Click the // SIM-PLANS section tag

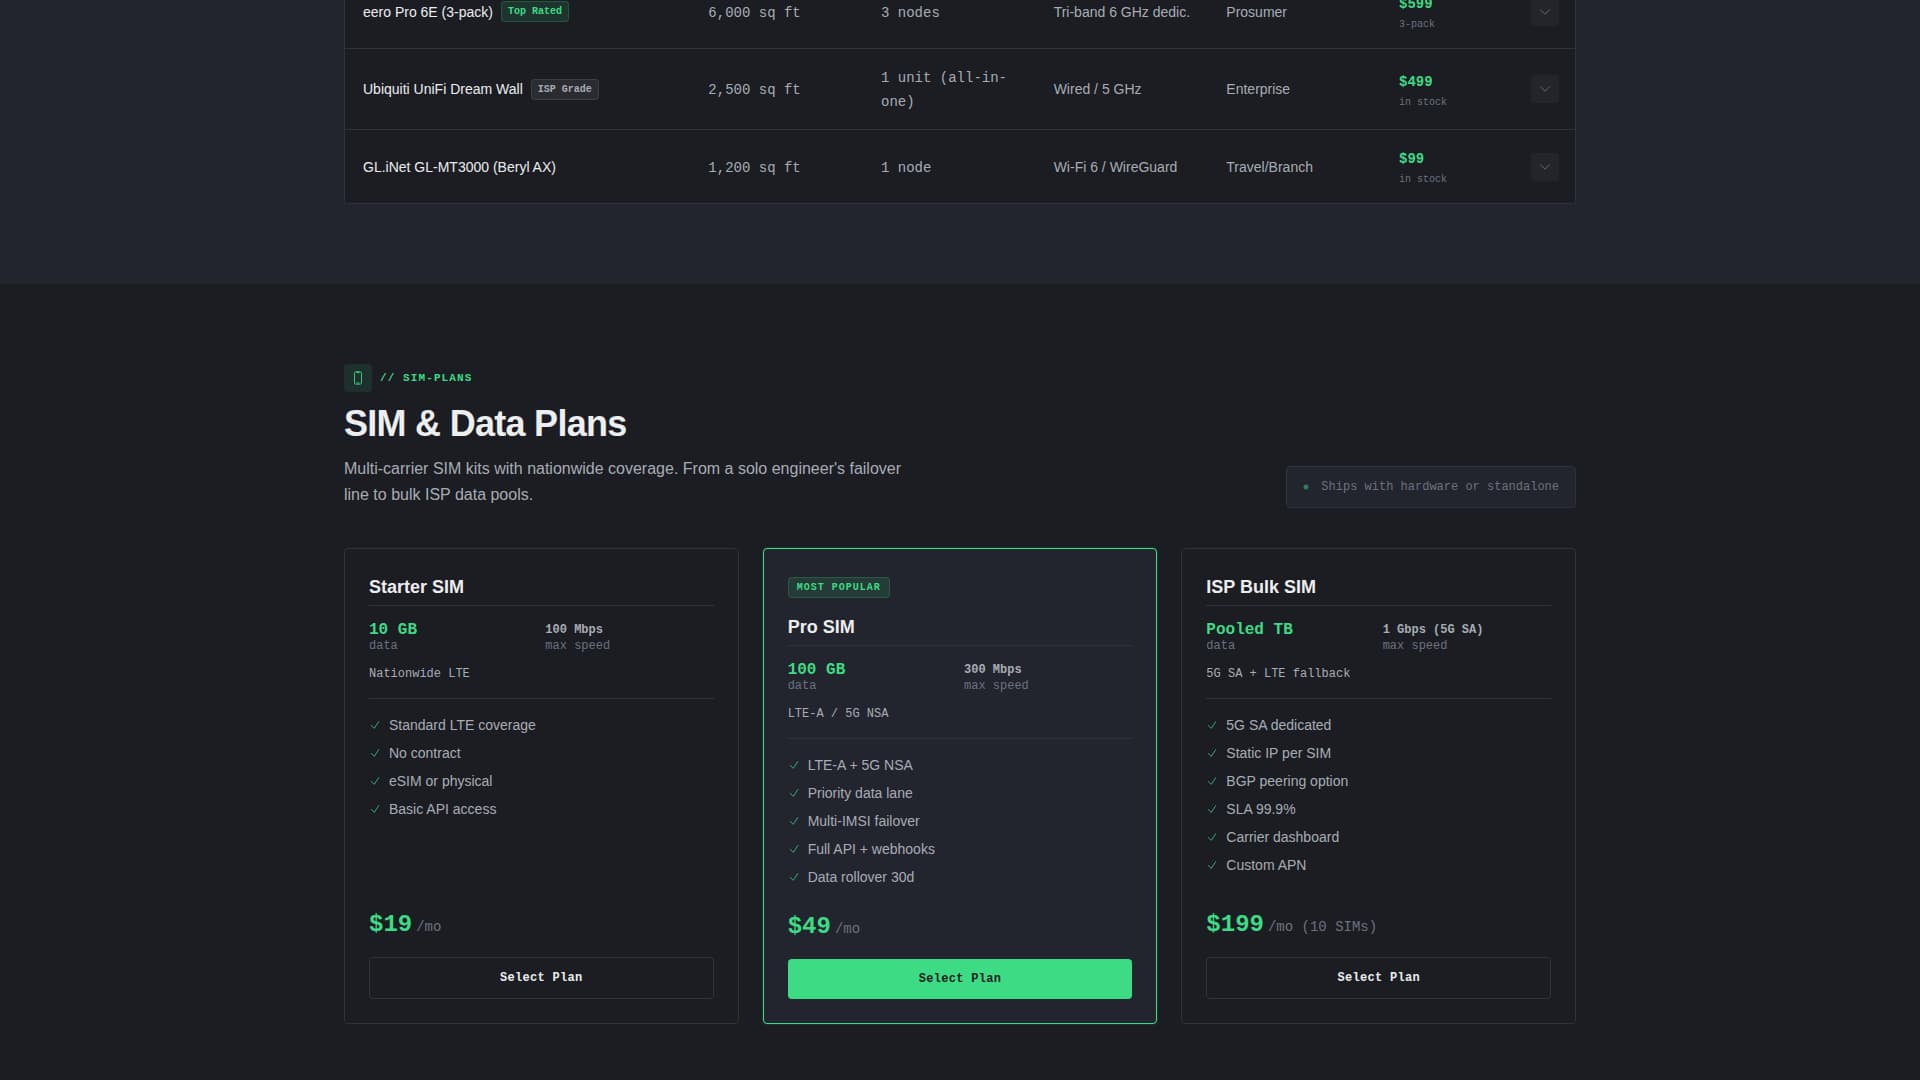(x=426, y=378)
